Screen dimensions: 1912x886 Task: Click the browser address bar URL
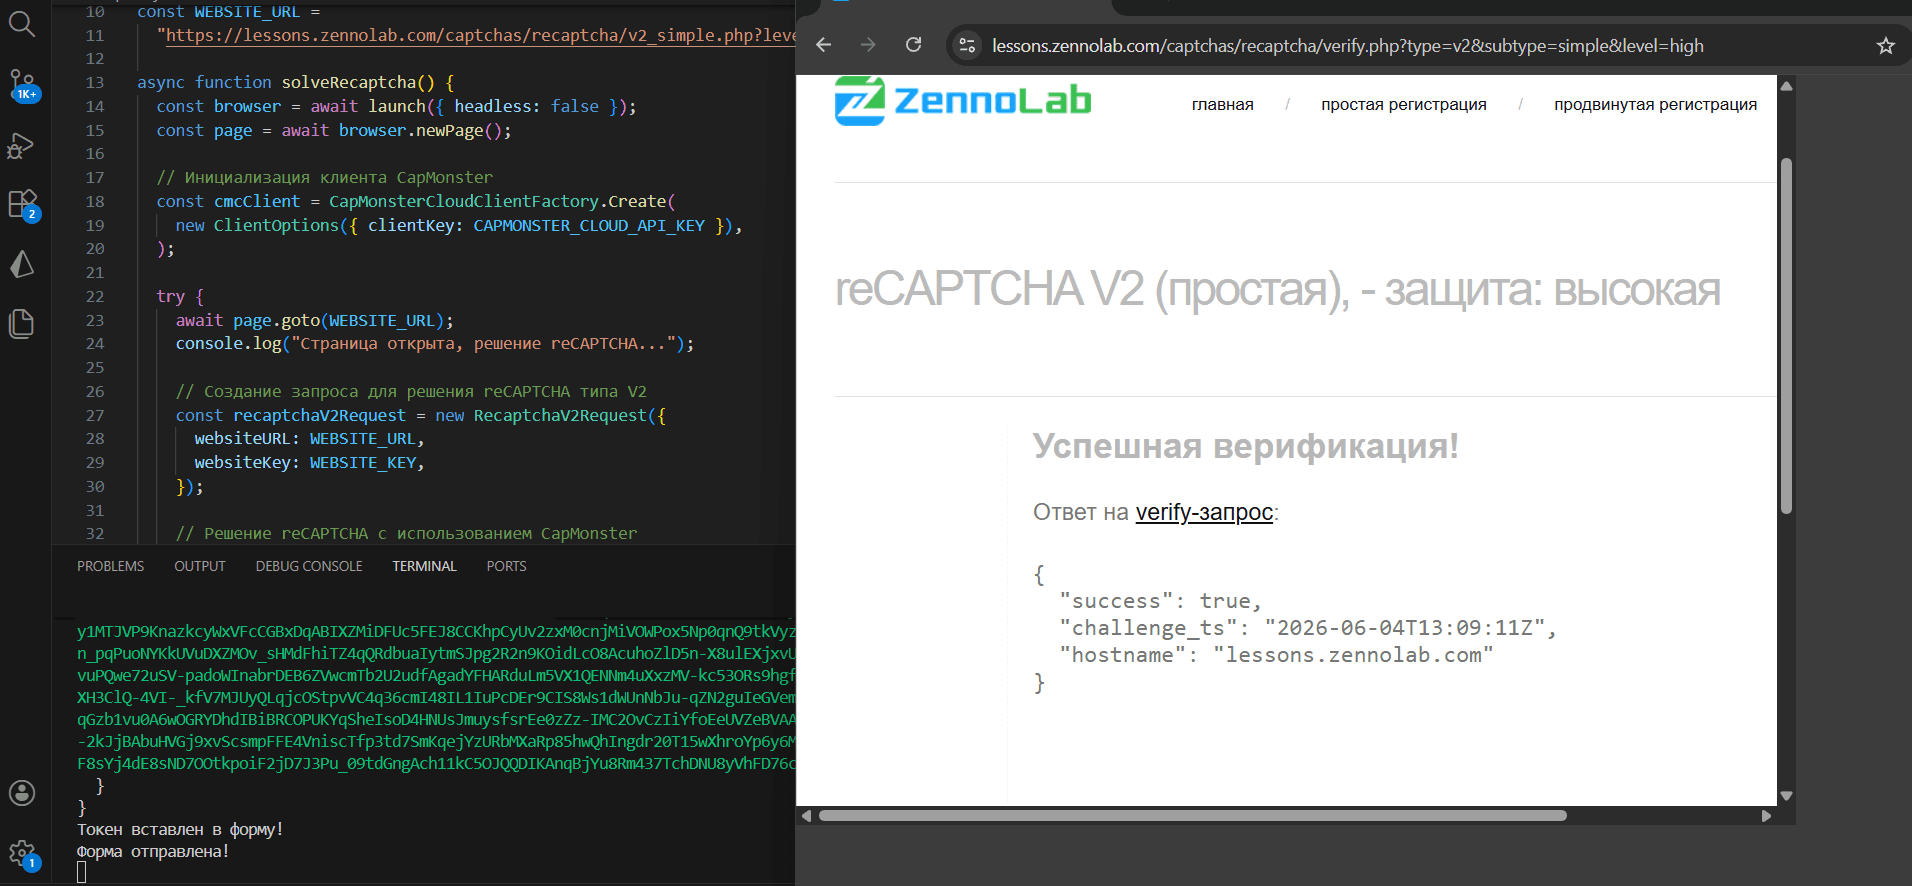(x=1347, y=46)
